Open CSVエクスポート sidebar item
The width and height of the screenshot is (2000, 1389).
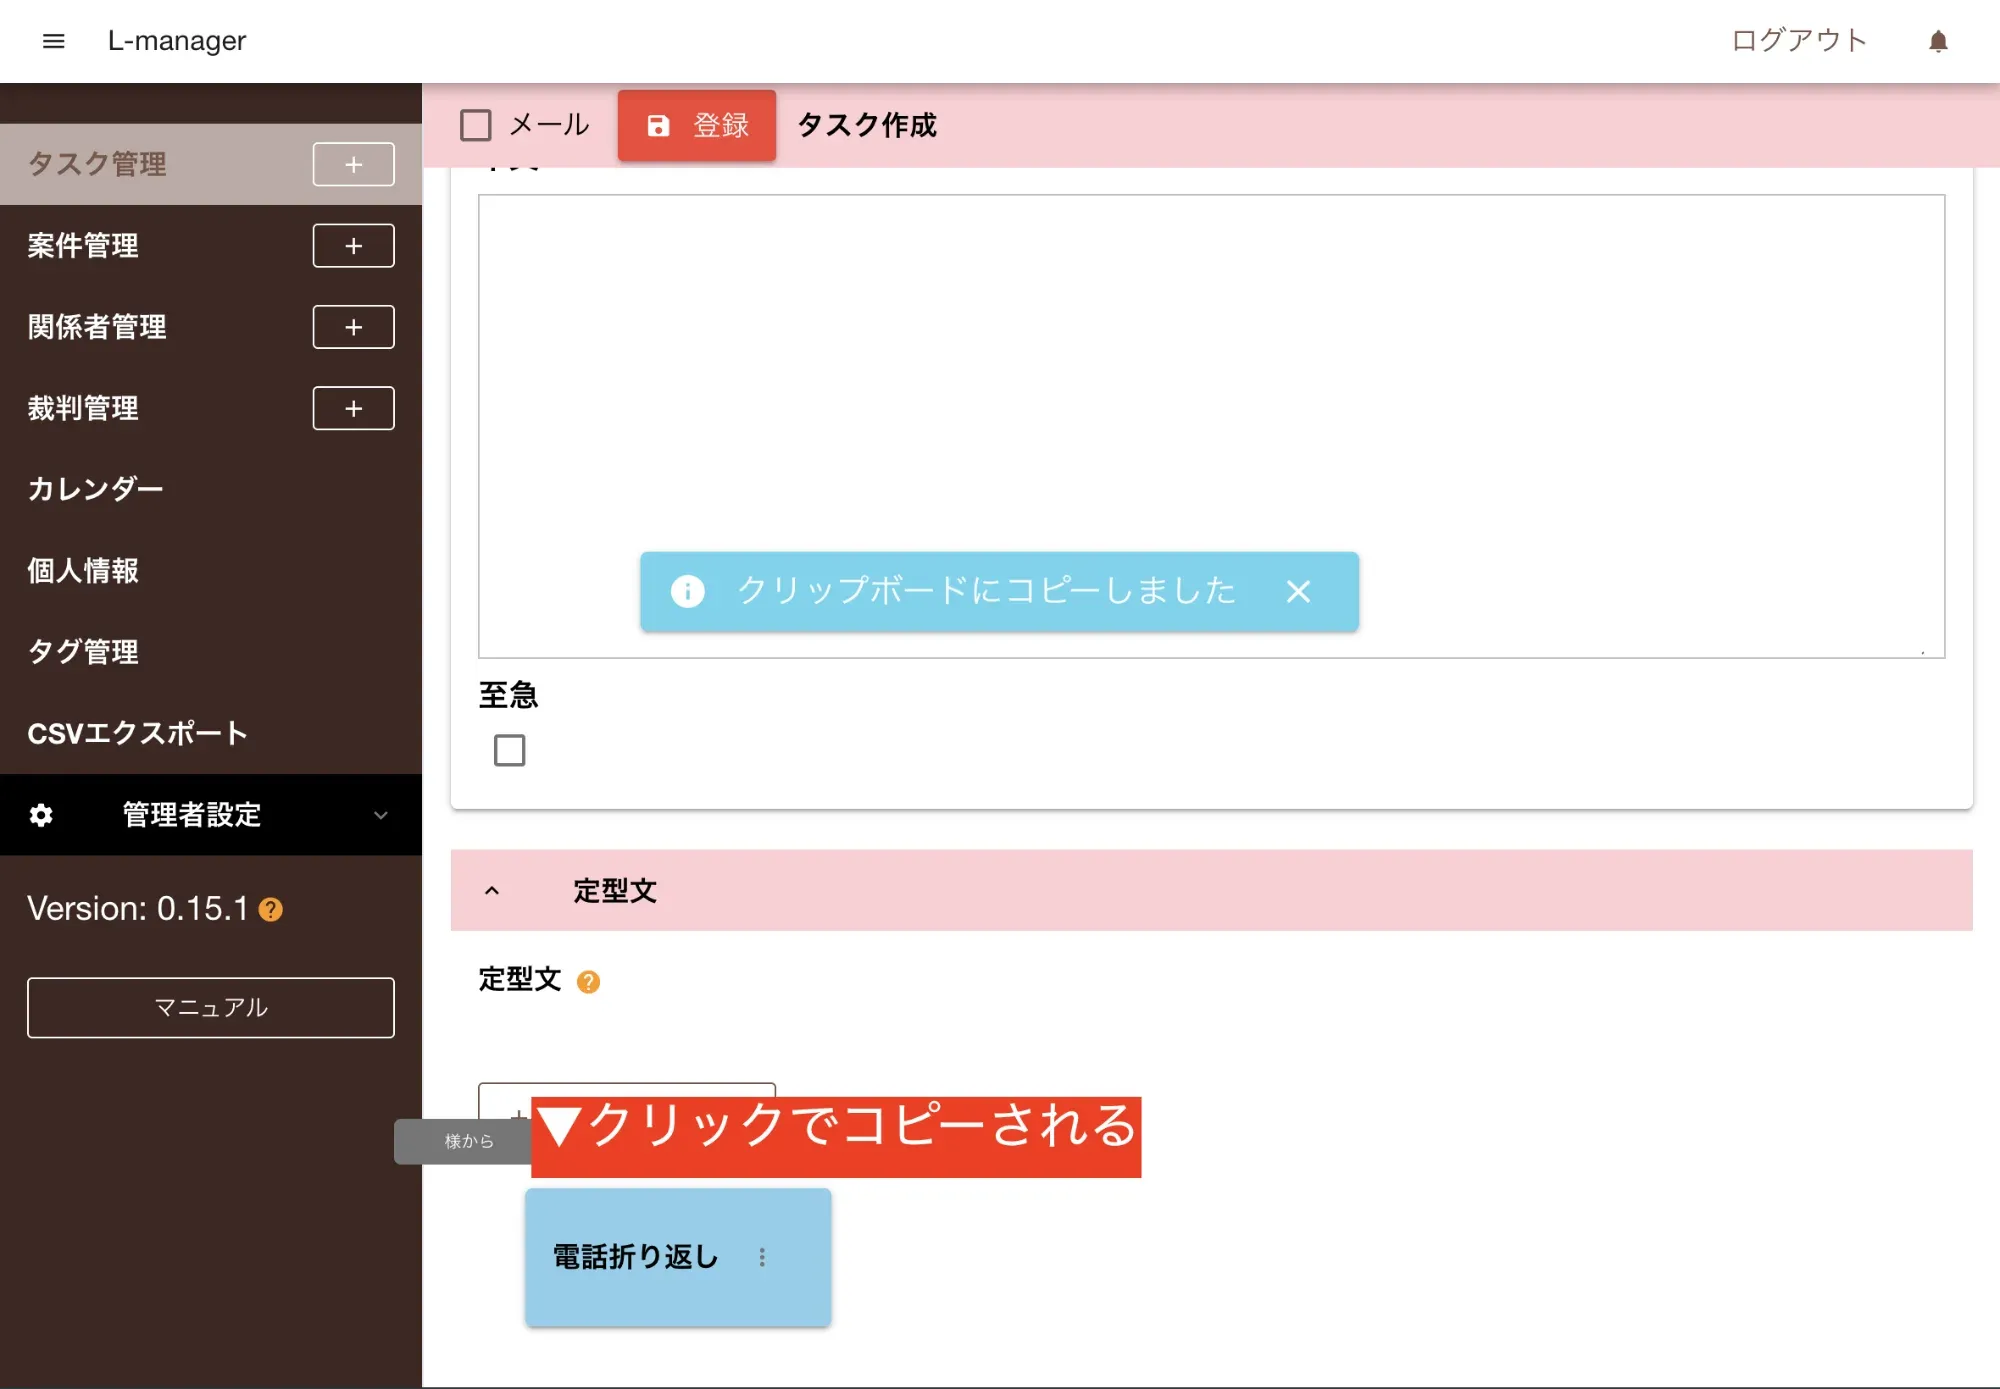(x=138, y=733)
